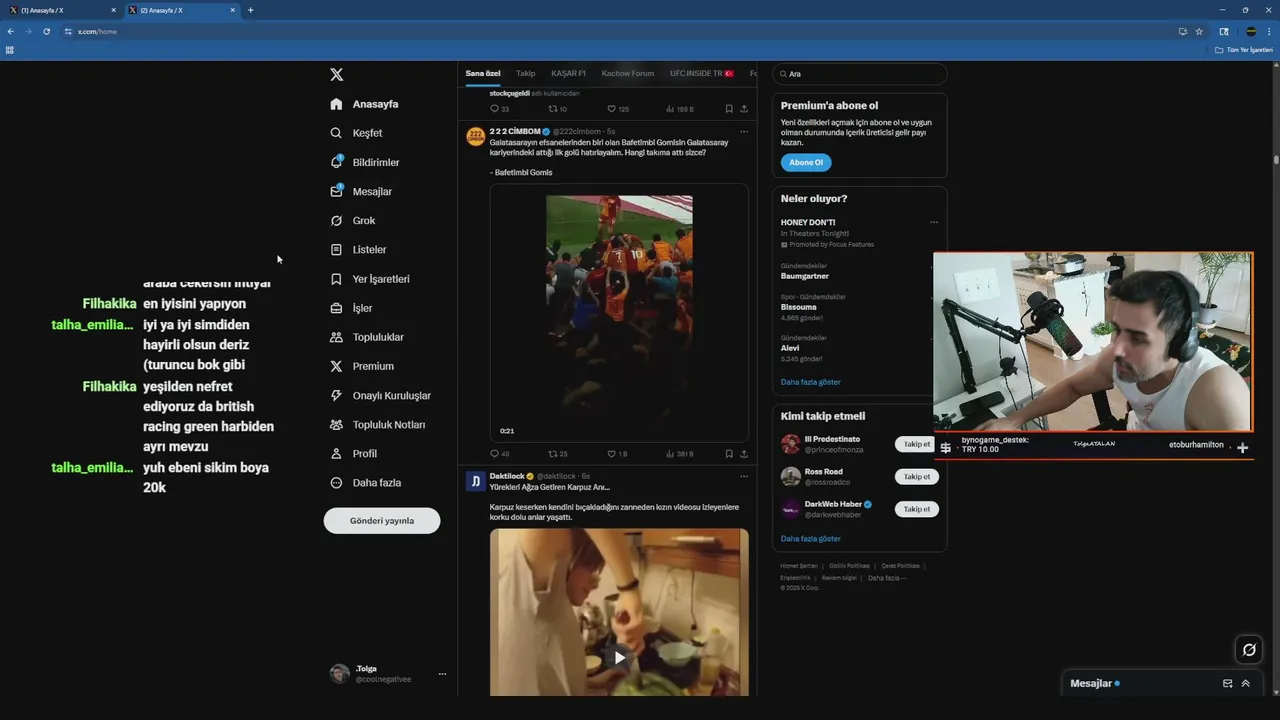Viewport: 1280px width, 720px height.
Task: Click the Onaylı Kuruluşlar lightning icon
Action: pos(336,395)
